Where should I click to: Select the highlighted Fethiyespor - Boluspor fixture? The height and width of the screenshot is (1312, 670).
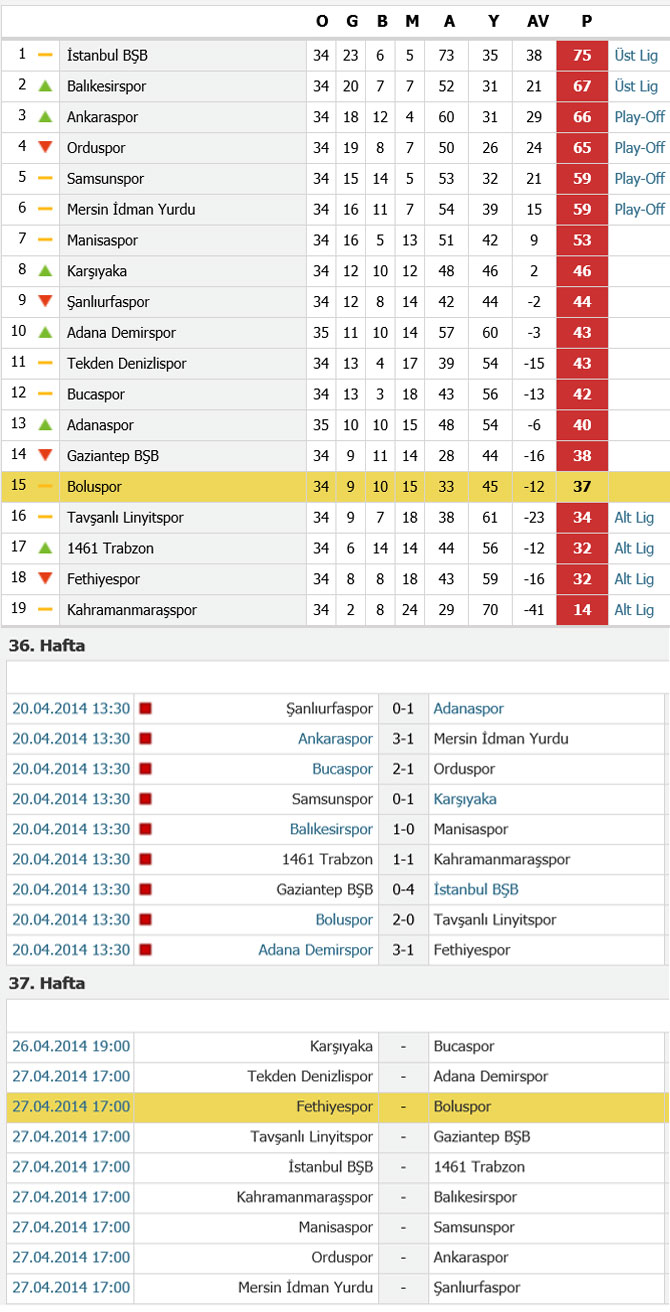coord(335,1108)
